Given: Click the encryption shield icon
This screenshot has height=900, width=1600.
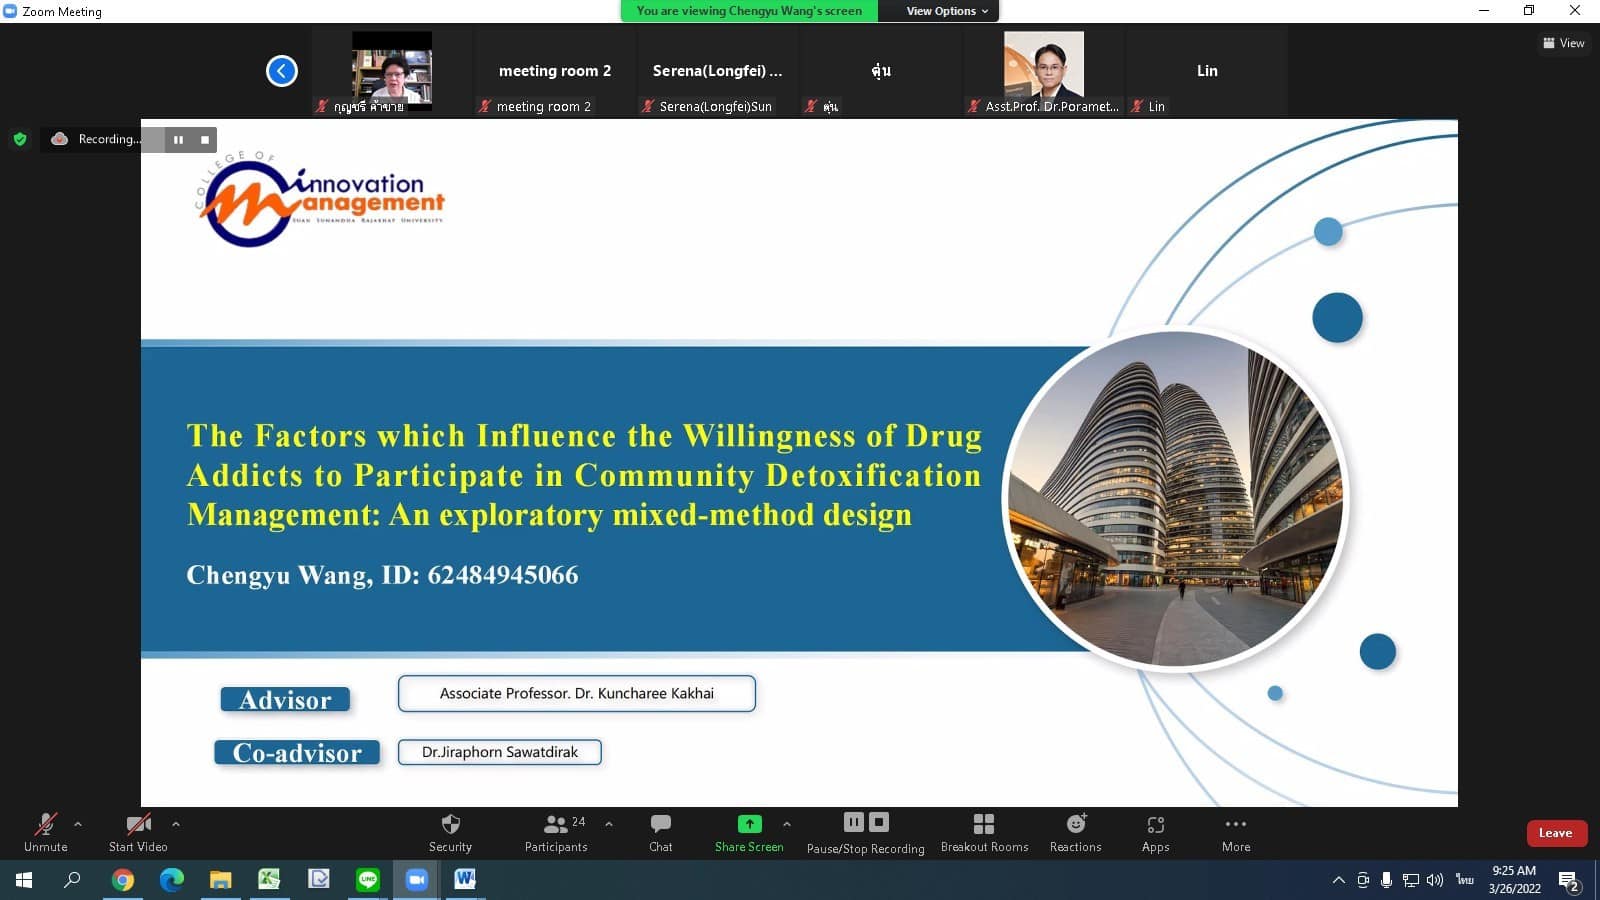Looking at the screenshot, I should point(20,139).
